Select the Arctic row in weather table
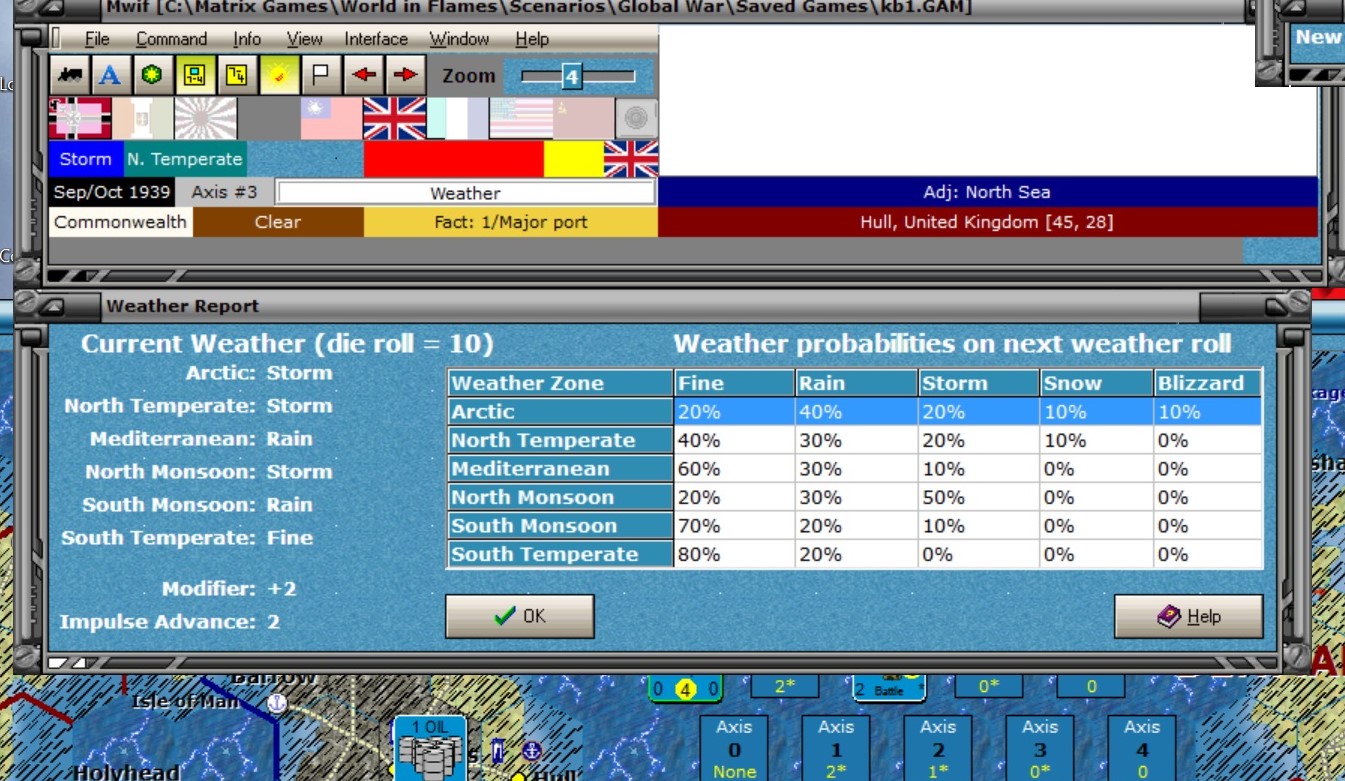Image resolution: width=1345 pixels, height=781 pixels. tap(855, 411)
